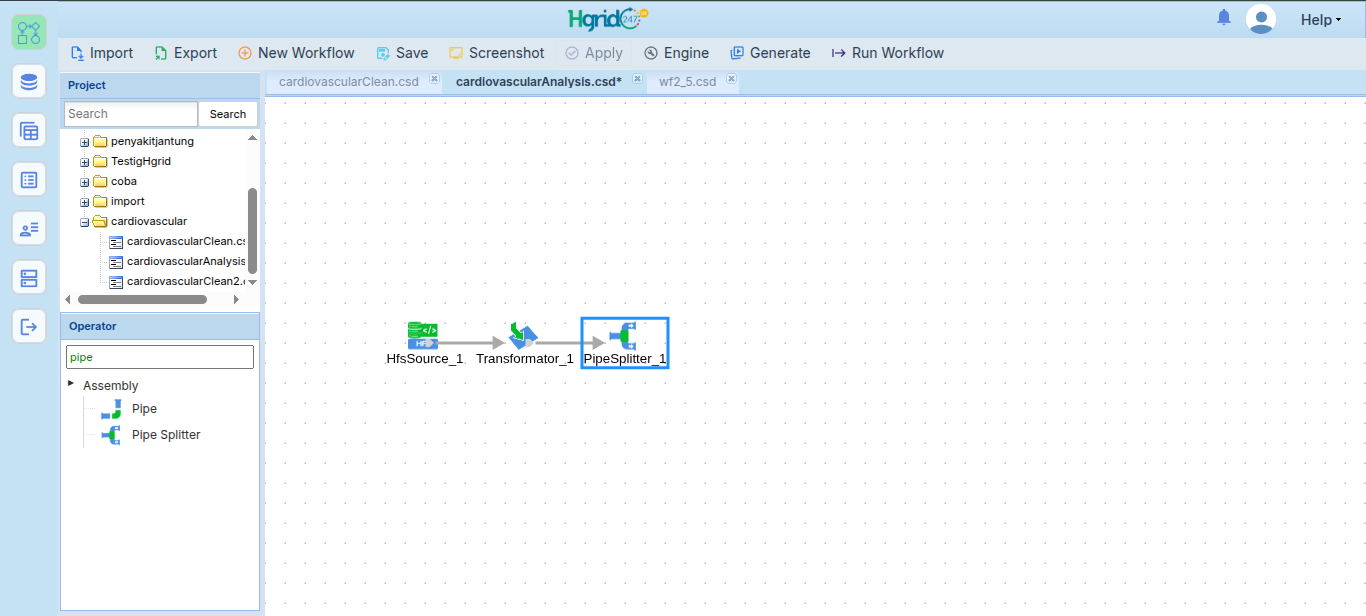
Task: Expand the import folder
Action: pyautogui.click(x=85, y=202)
